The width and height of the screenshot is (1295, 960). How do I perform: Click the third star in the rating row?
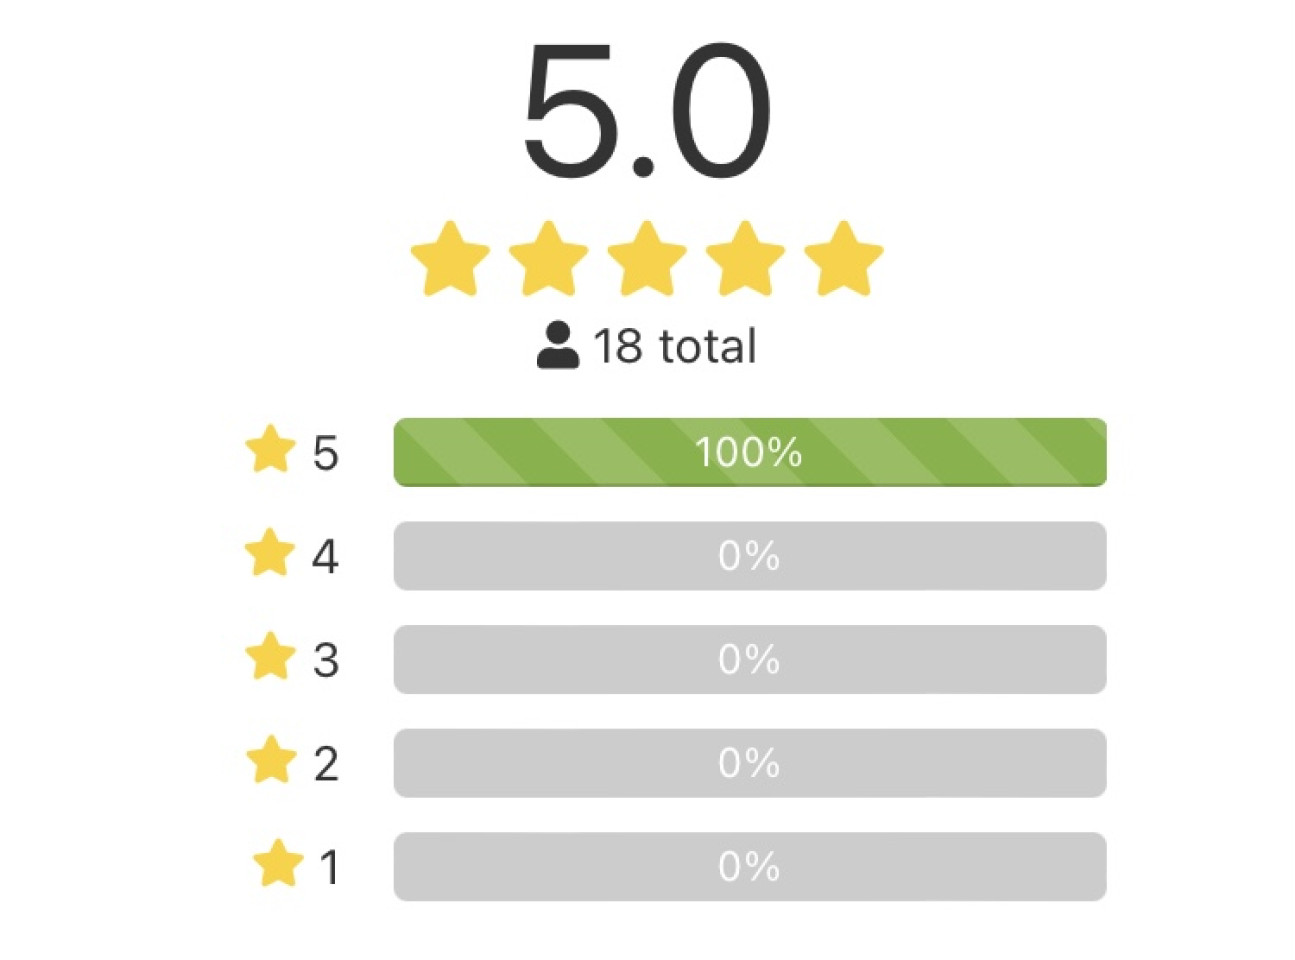(x=646, y=259)
